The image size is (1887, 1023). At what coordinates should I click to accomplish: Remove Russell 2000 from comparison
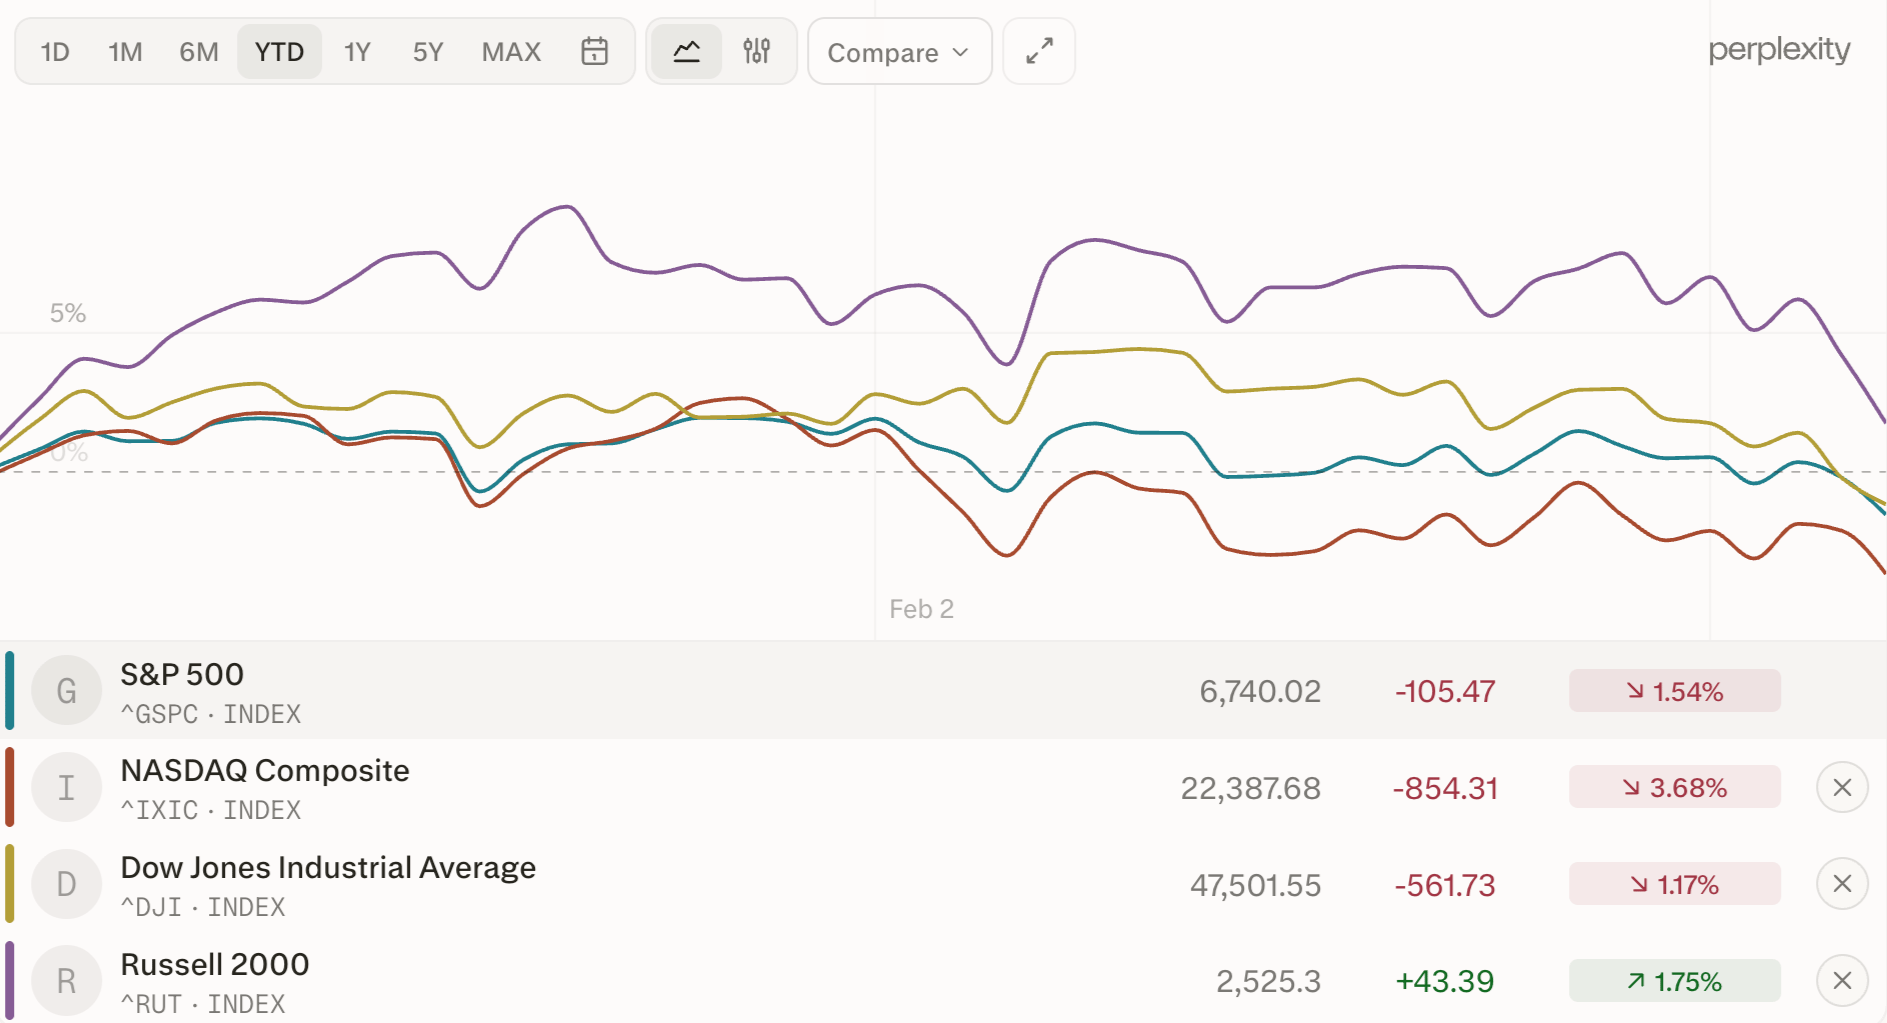click(x=1842, y=981)
